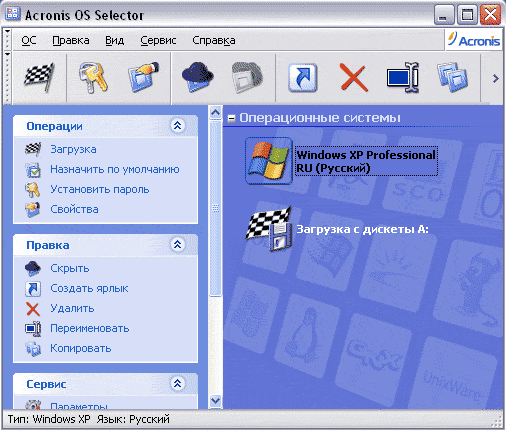
Task: Click Назначить по умолчанию link
Action: [115, 169]
